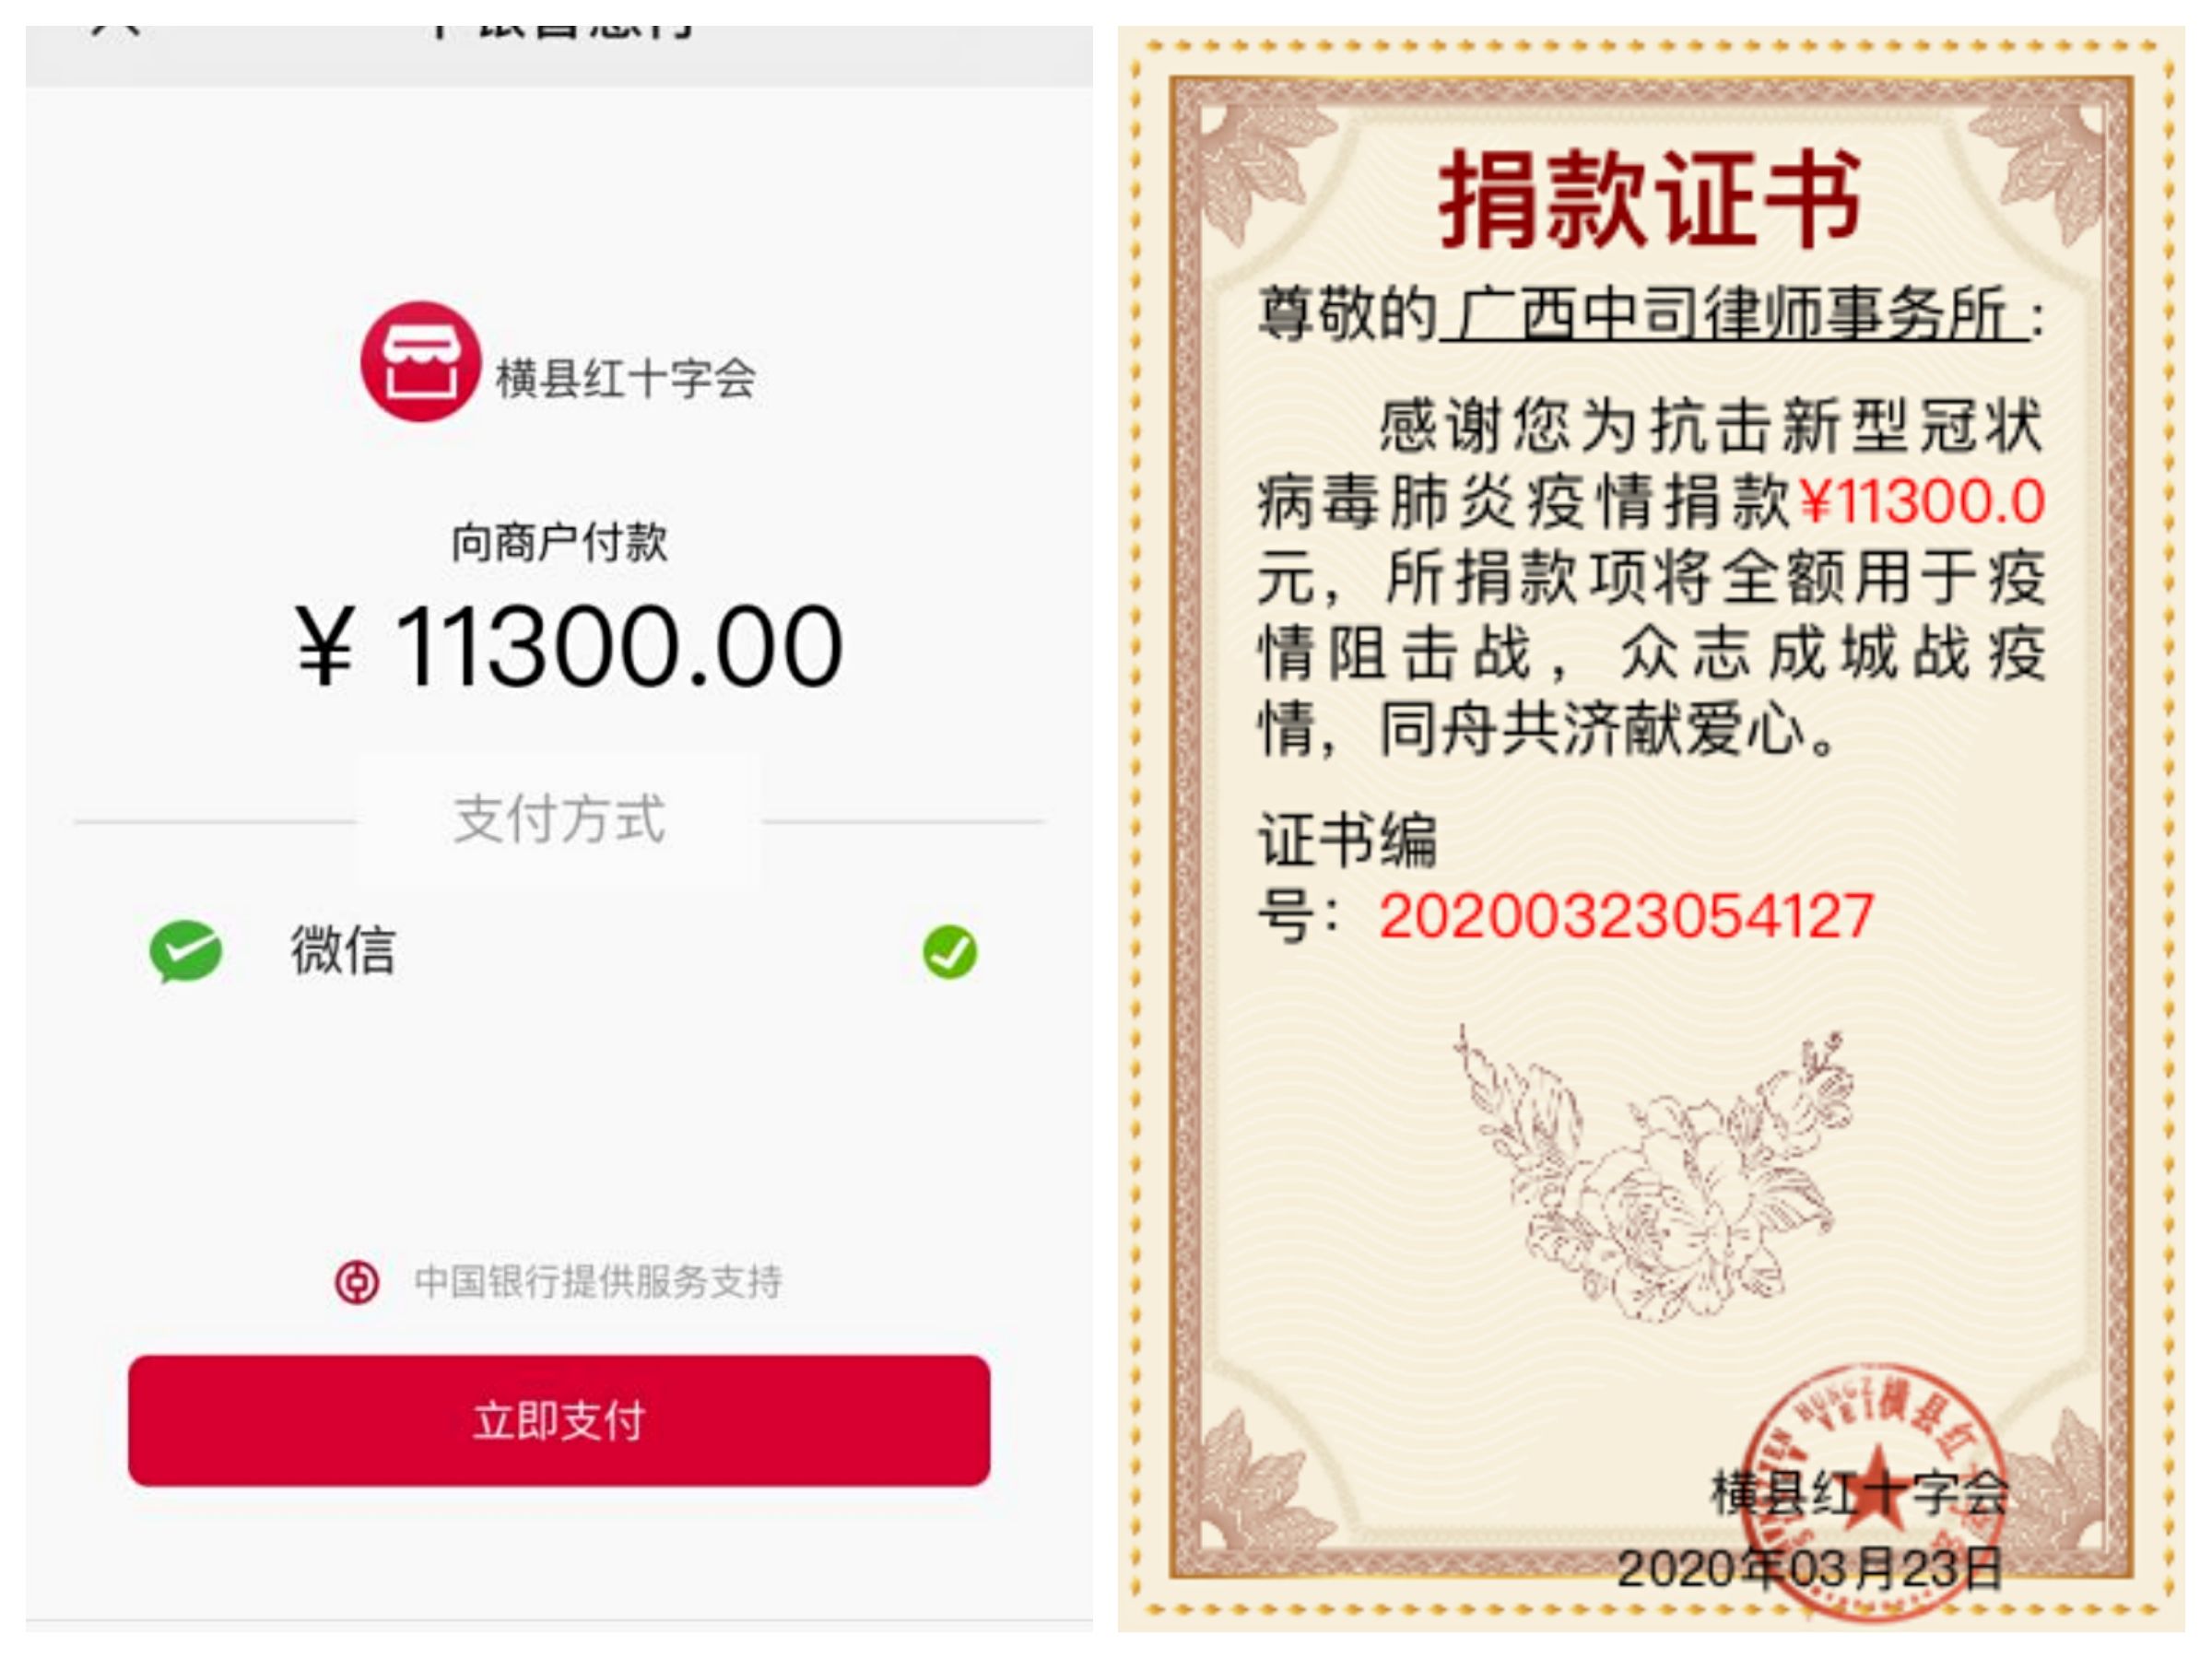The image size is (2212, 1659).
Task: Click the 向商户付款 label
Action: pyautogui.click(x=559, y=542)
